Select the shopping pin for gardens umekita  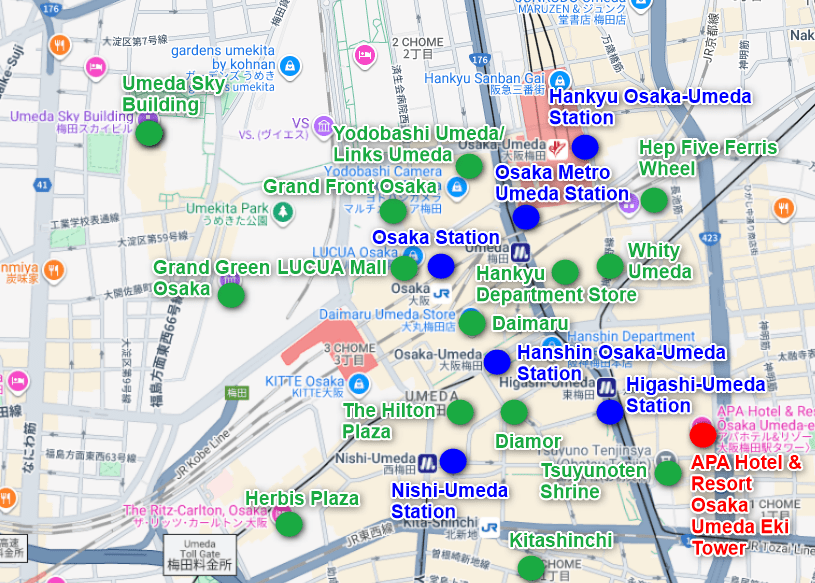coord(290,67)
